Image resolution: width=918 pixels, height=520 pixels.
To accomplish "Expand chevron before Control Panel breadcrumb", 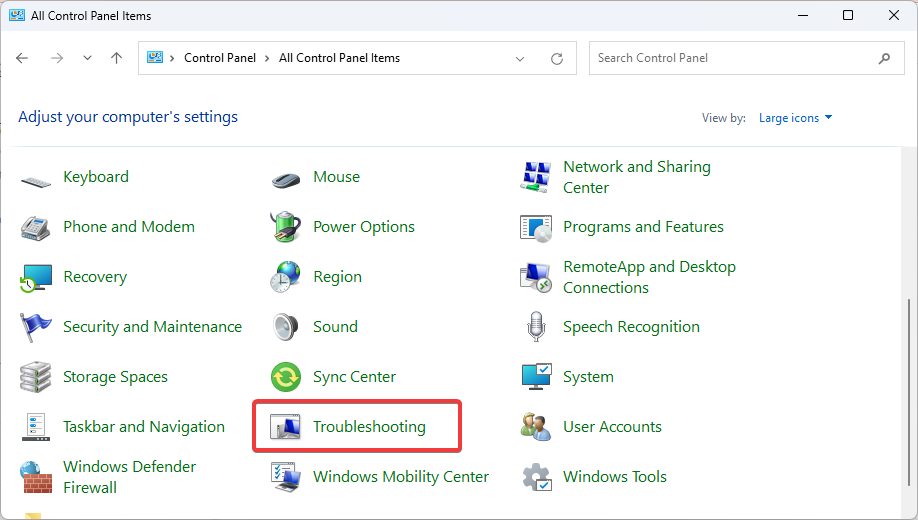I will point(172,58).
